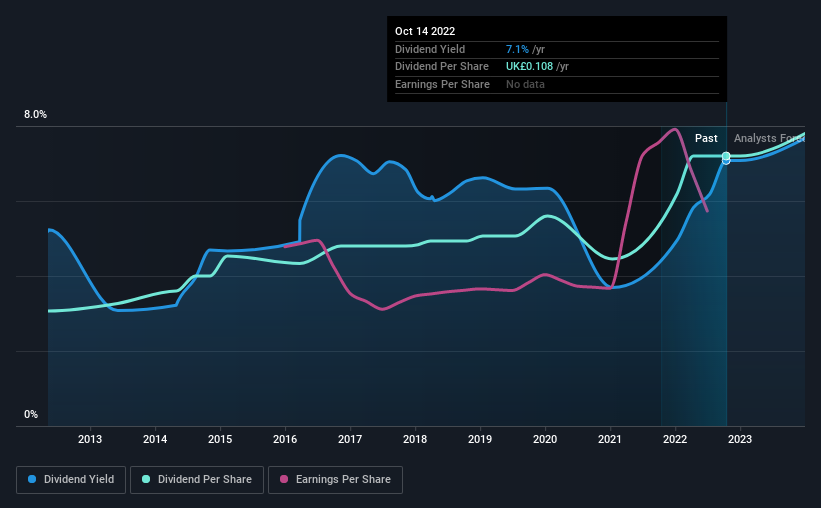
Task: Toggle the Earnings Per Share legend series
Action: point(335,480)
